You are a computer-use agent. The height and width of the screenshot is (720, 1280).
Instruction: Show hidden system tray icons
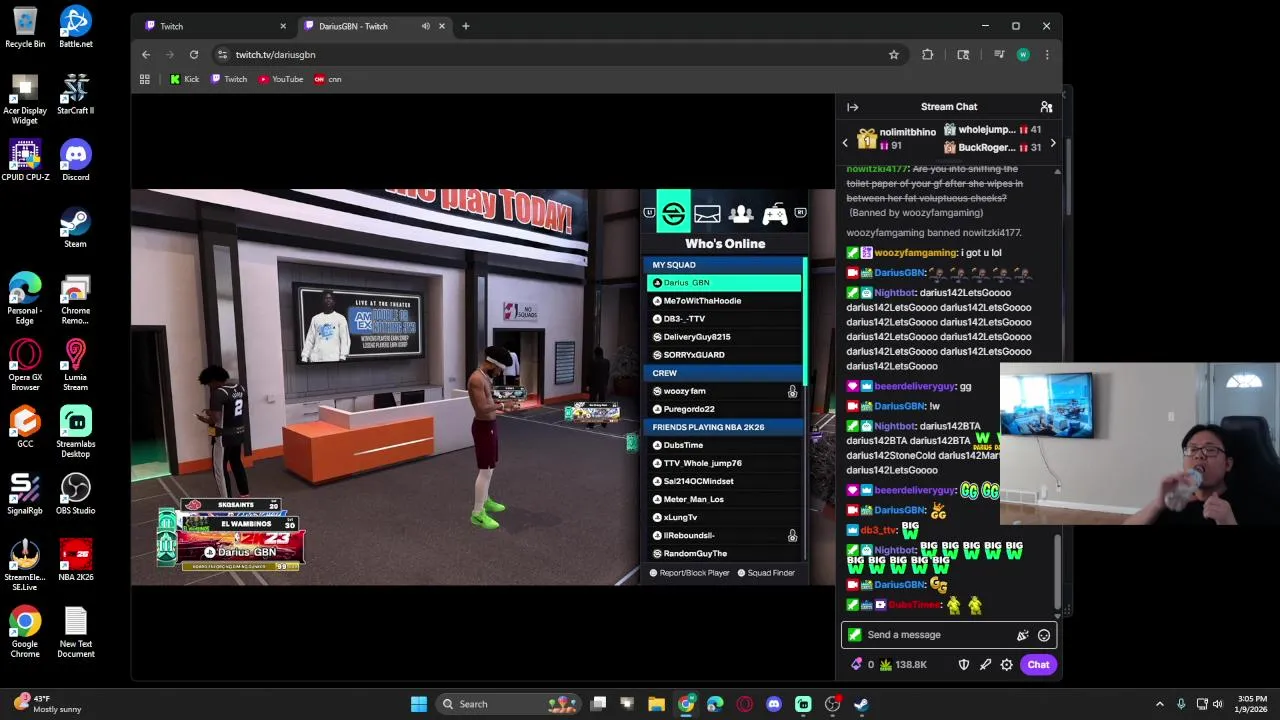(1159, 704)
